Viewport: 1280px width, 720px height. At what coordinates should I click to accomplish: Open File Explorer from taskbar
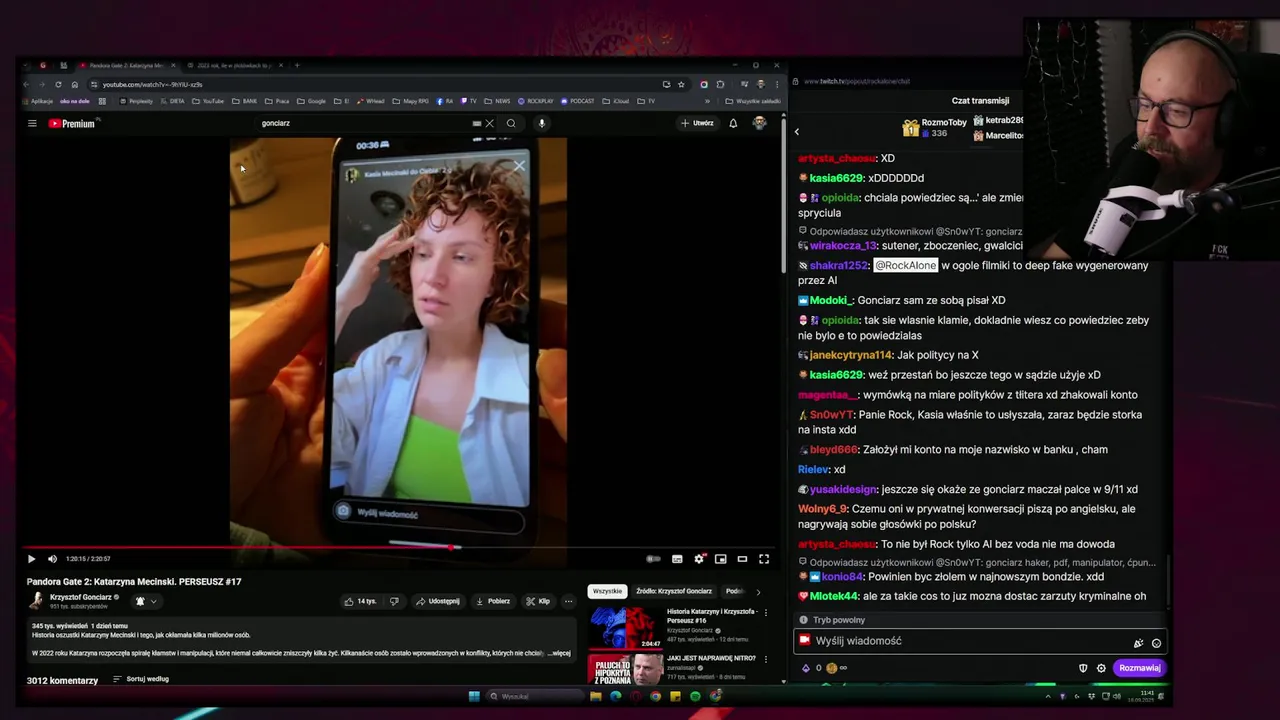coord(596,696)
